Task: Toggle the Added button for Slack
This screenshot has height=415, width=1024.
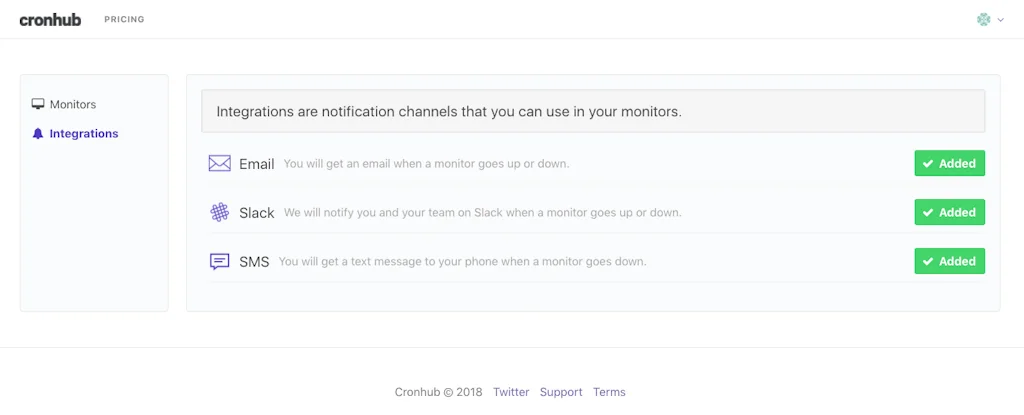Action: (949, 212)
